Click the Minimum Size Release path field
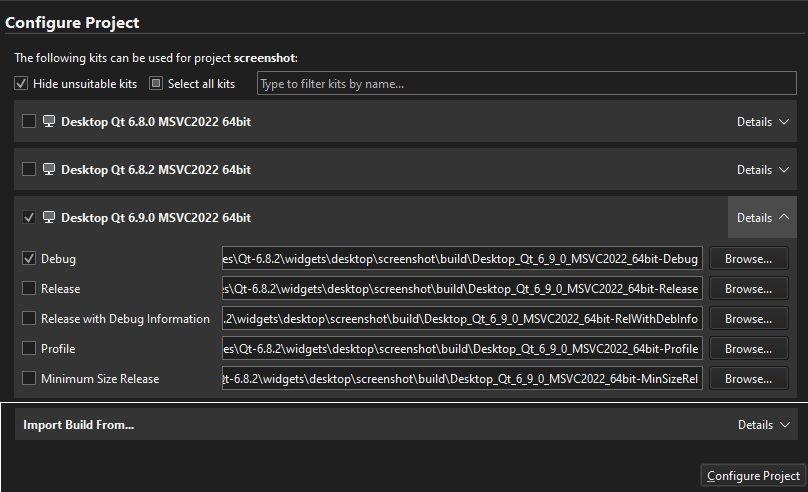Image resolution: width=808 pixels, height=492 pixels. coord(462,379)
